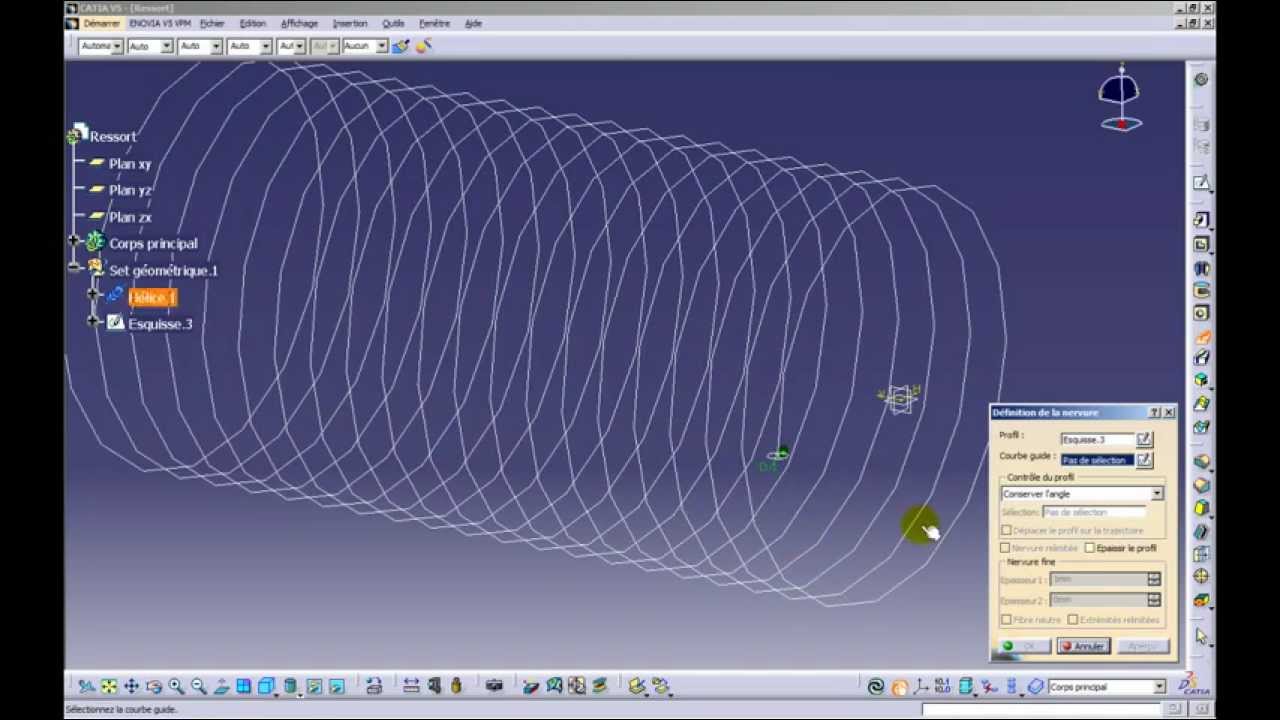Click the Profil sketch edit icon in dialog

1144,439
